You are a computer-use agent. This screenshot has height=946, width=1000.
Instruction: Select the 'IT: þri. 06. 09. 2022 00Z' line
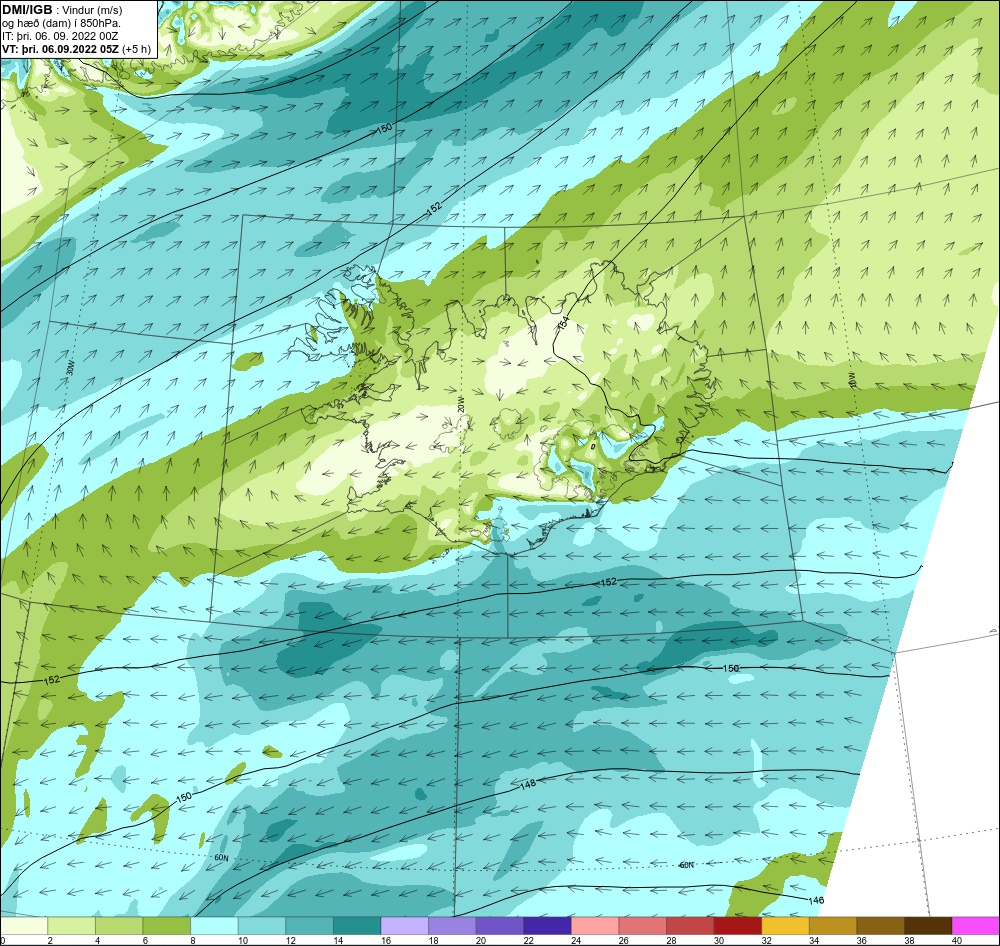click(x=60, y=36)
